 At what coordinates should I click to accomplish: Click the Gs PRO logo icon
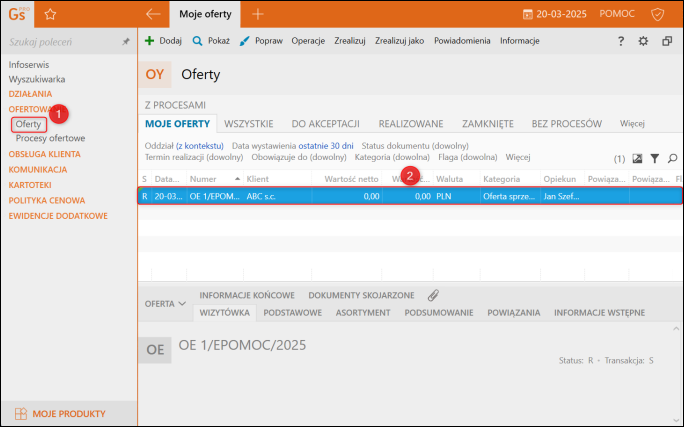(17, 14)
